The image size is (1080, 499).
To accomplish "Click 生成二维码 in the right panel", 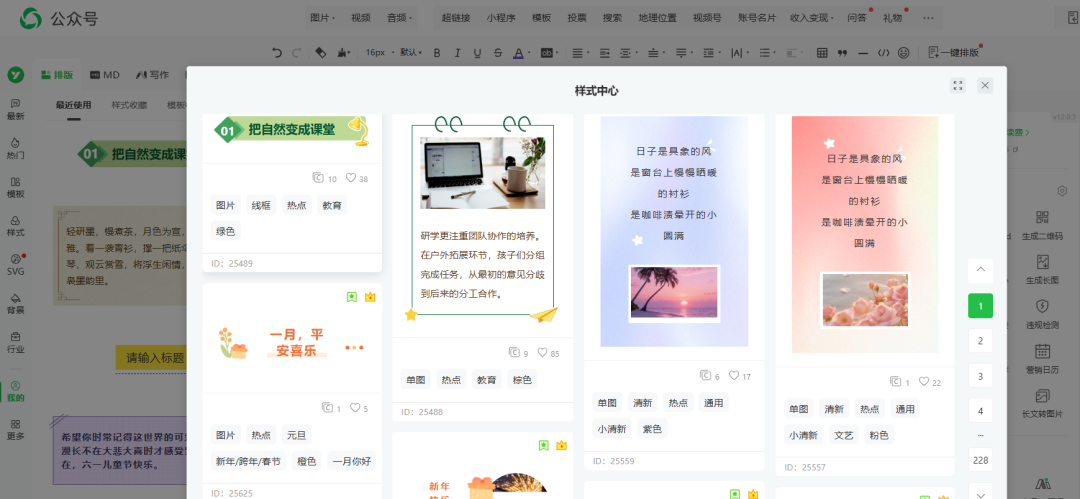I will 1042,225.
